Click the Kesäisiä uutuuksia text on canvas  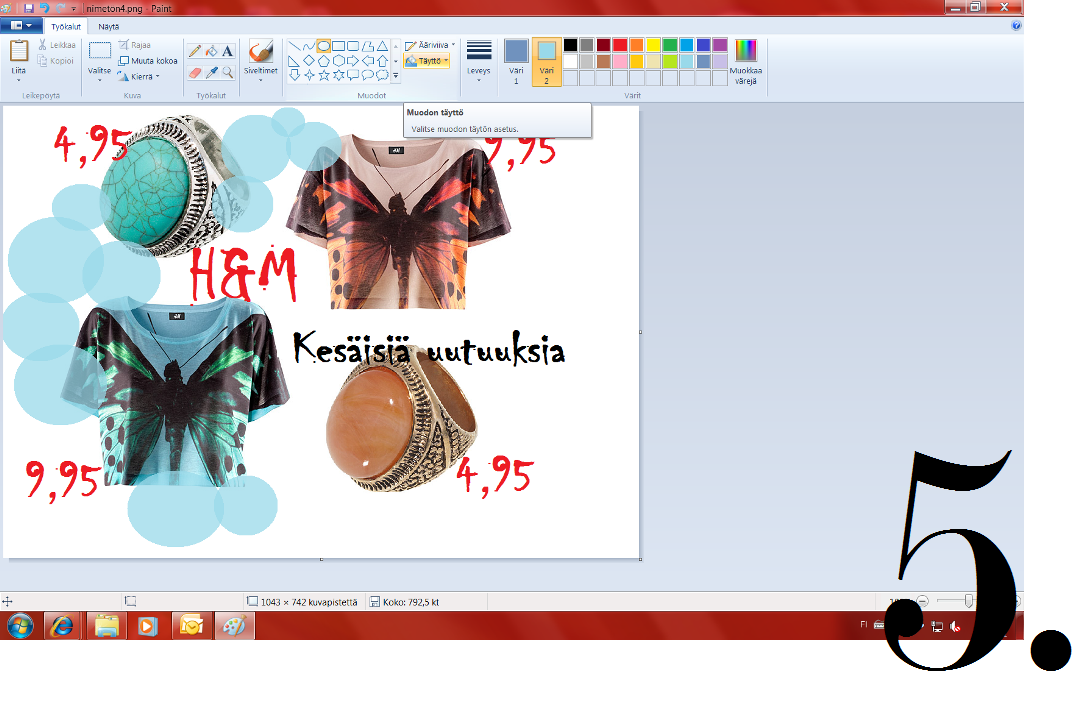(428, 349)
